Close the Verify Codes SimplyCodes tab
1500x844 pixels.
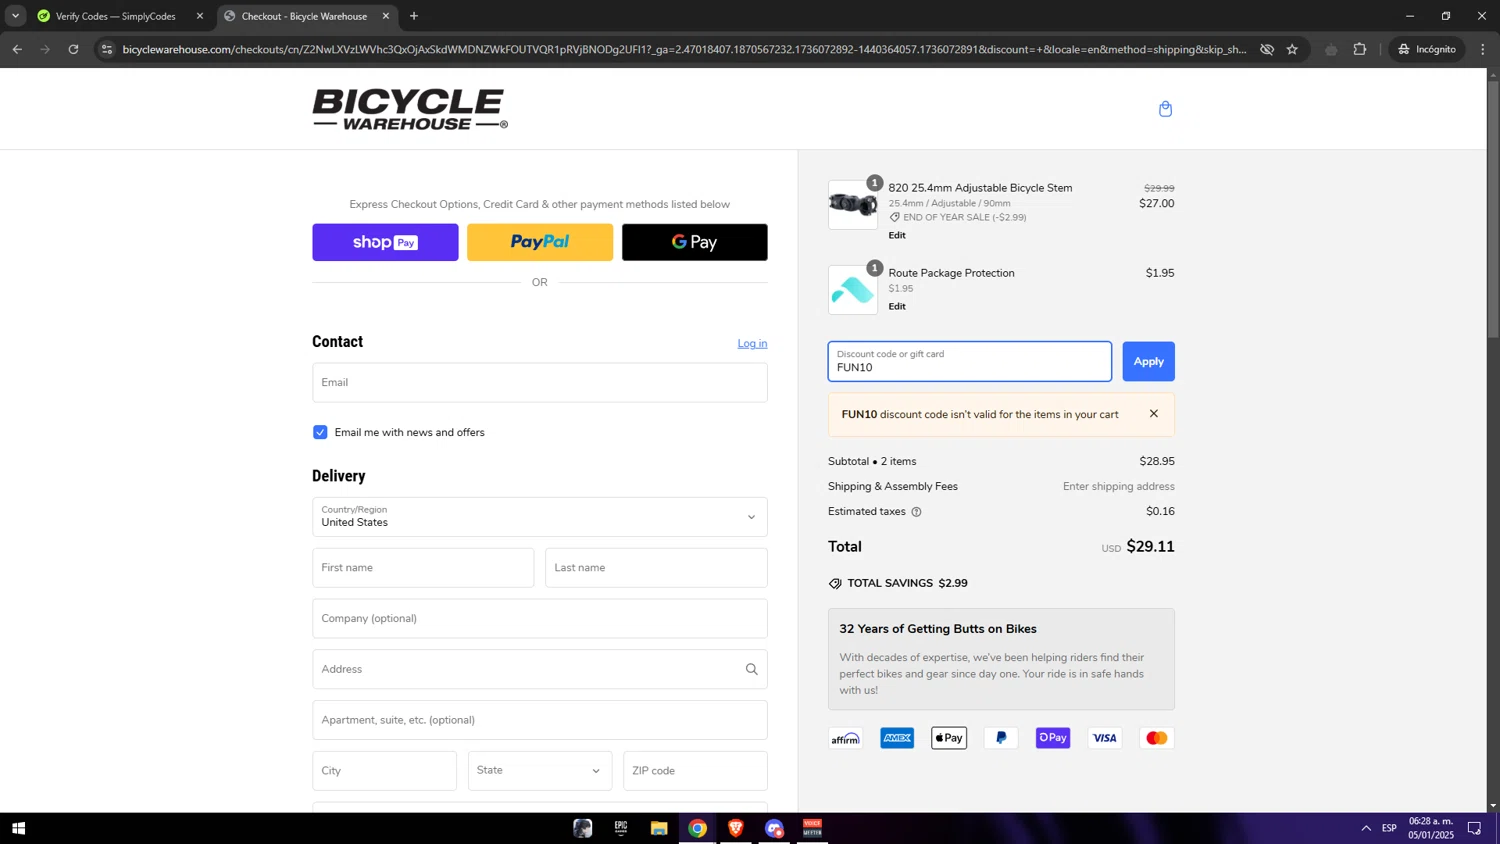[199, 16]
